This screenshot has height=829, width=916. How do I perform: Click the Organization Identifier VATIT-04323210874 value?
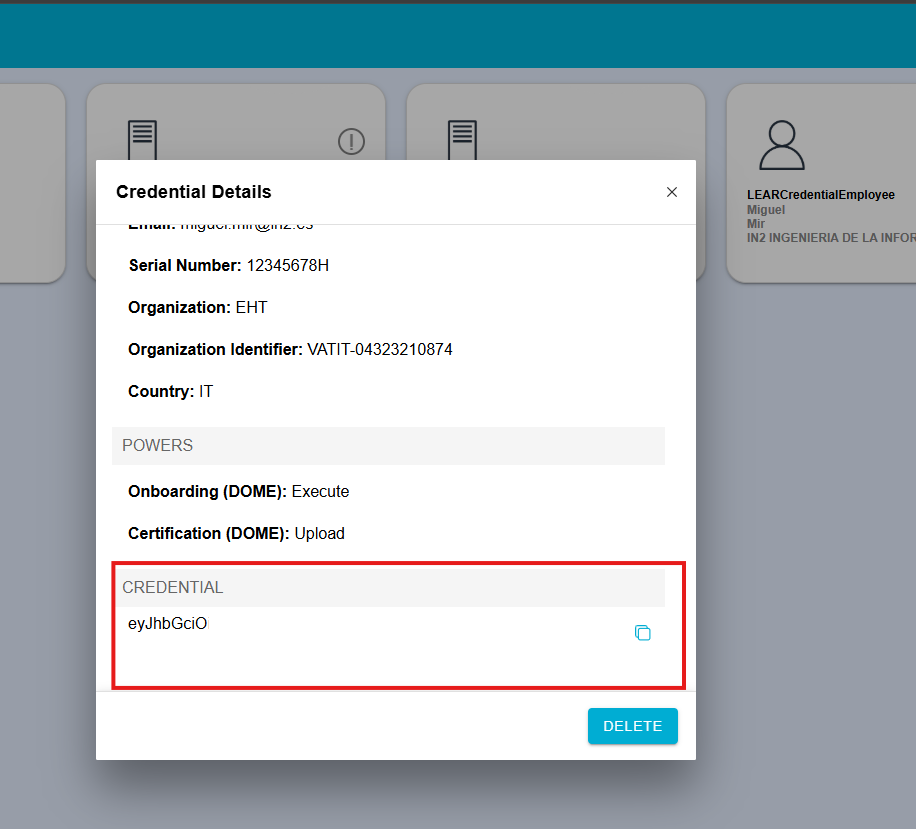[x=379, y=350]
